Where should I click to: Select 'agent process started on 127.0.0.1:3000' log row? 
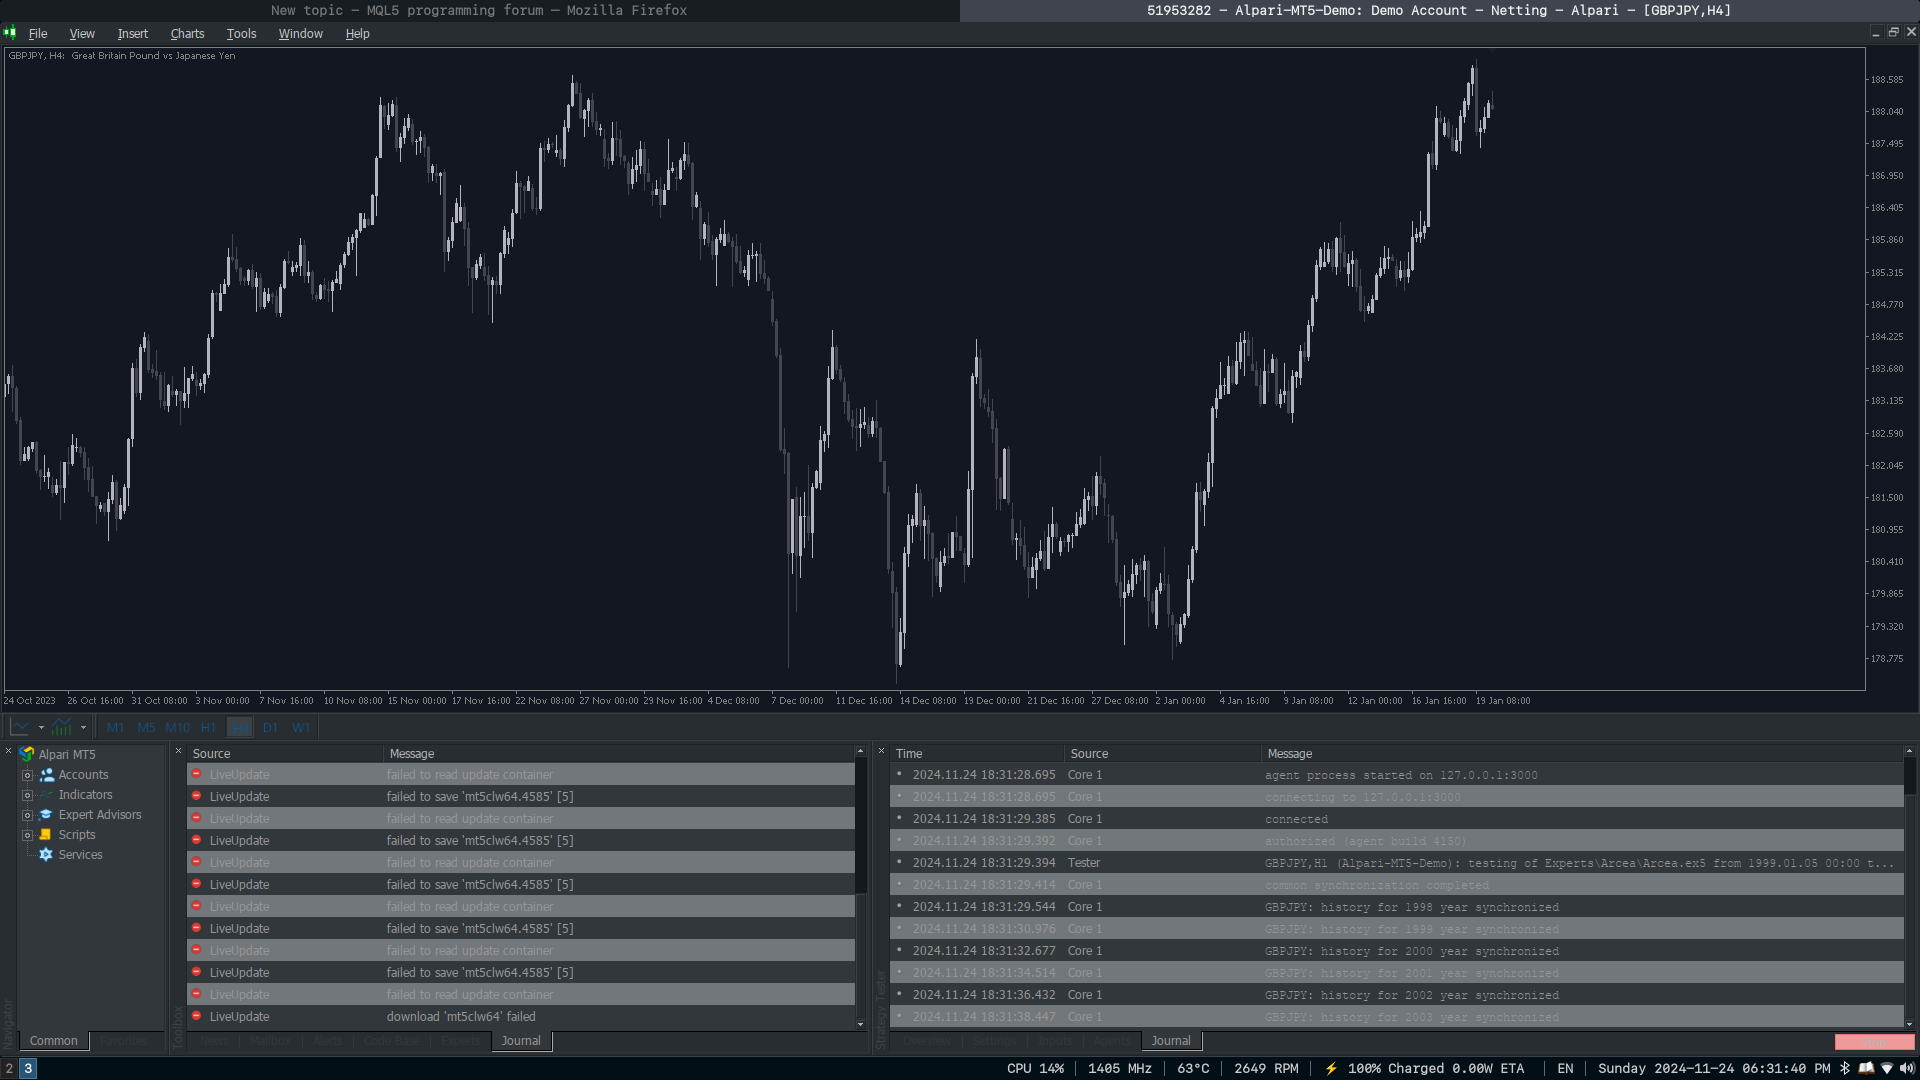(1396, 775)
